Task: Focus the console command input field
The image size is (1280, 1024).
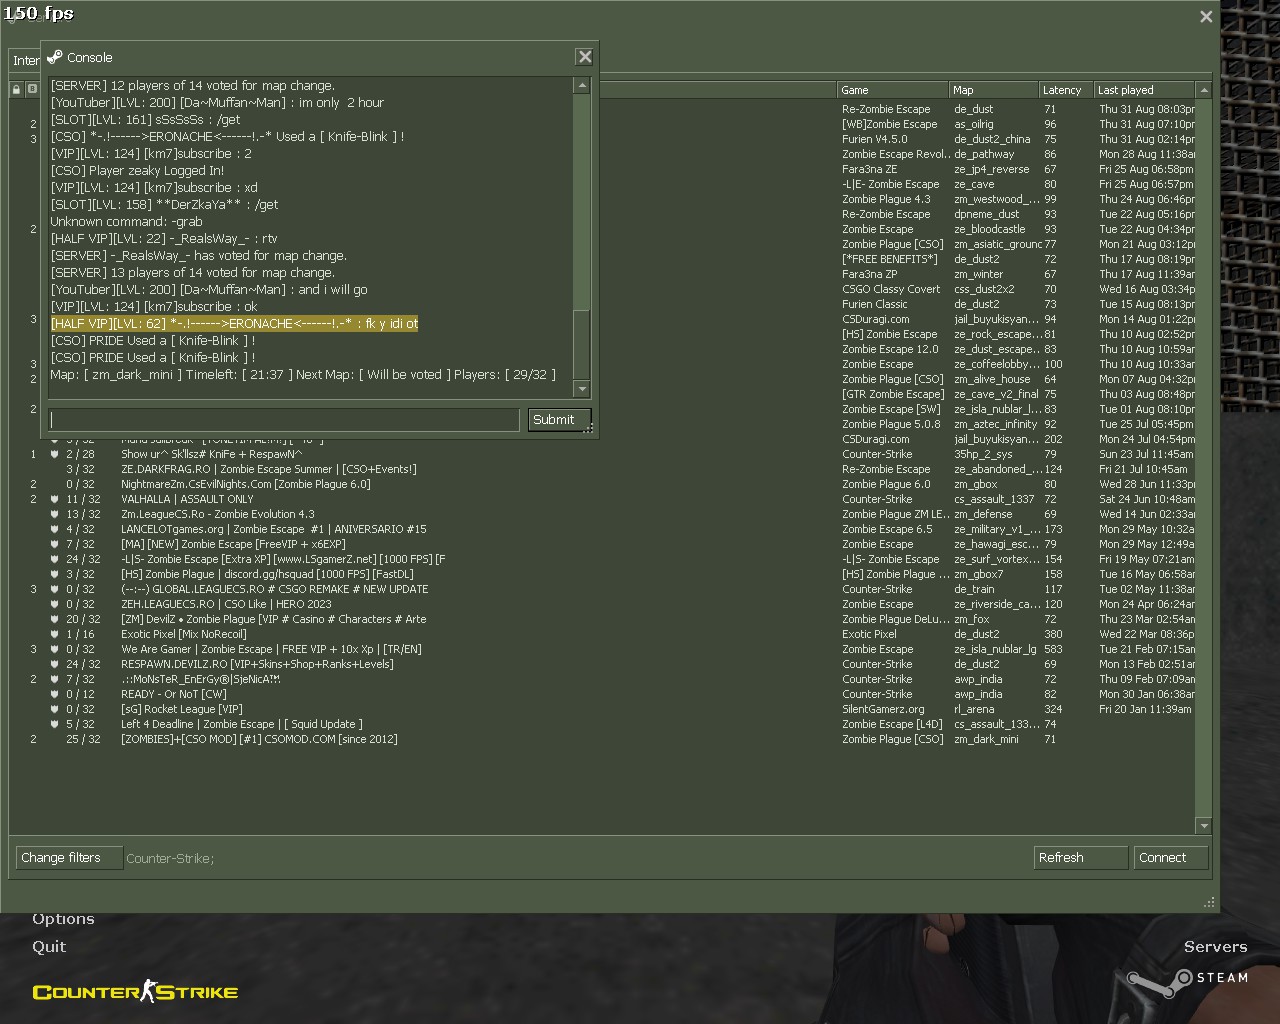Action: [284, 420]
